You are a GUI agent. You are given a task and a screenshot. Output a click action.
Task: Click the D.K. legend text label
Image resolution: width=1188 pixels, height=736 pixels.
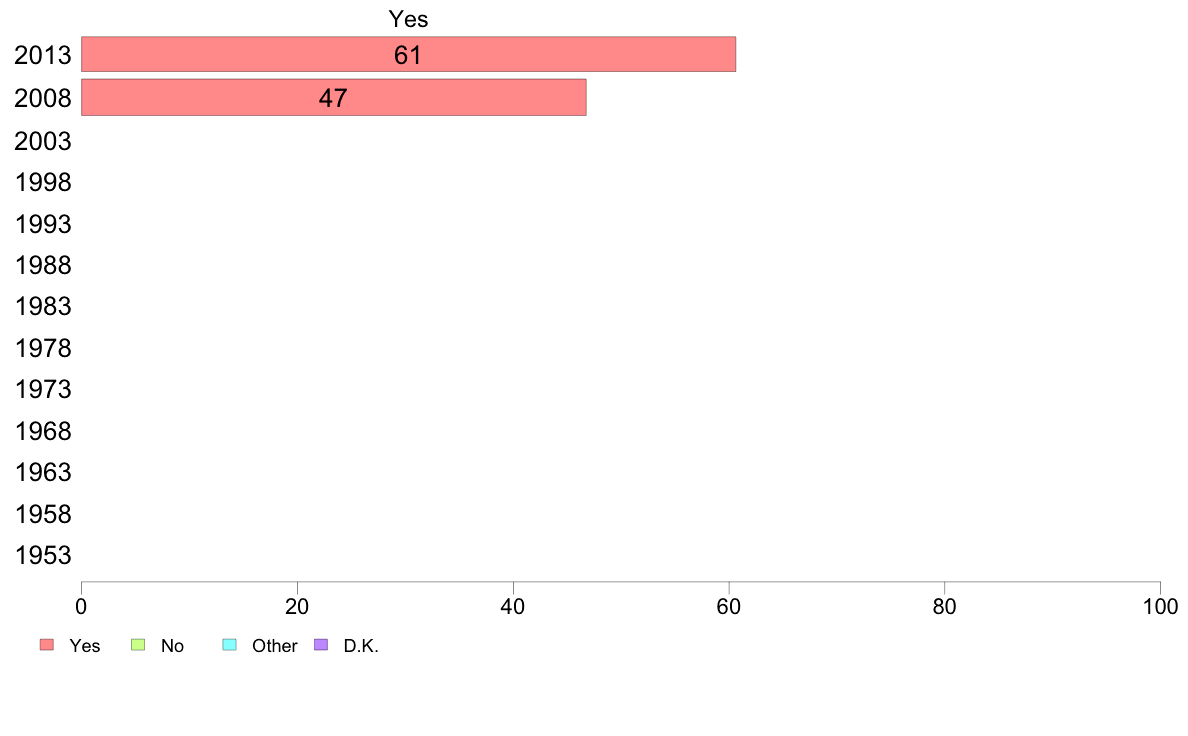tap(361, 646)
